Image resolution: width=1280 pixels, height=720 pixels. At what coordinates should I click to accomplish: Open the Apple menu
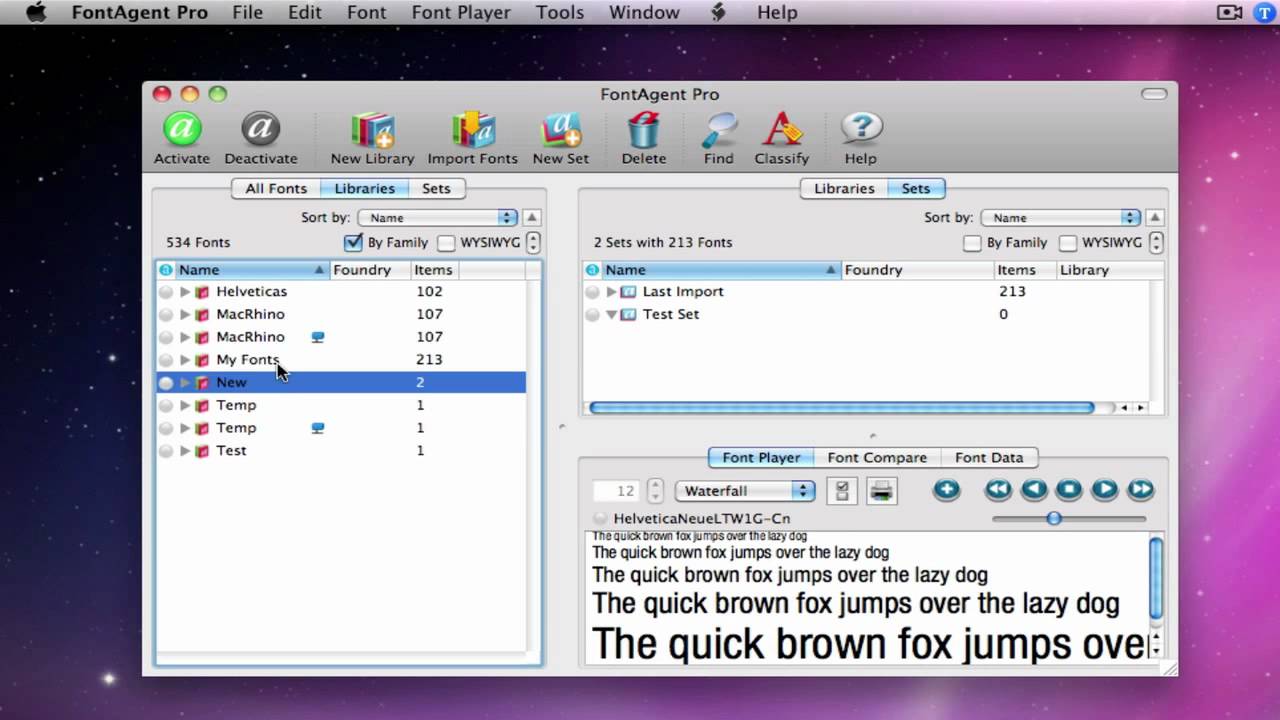(x=35, y=12)
